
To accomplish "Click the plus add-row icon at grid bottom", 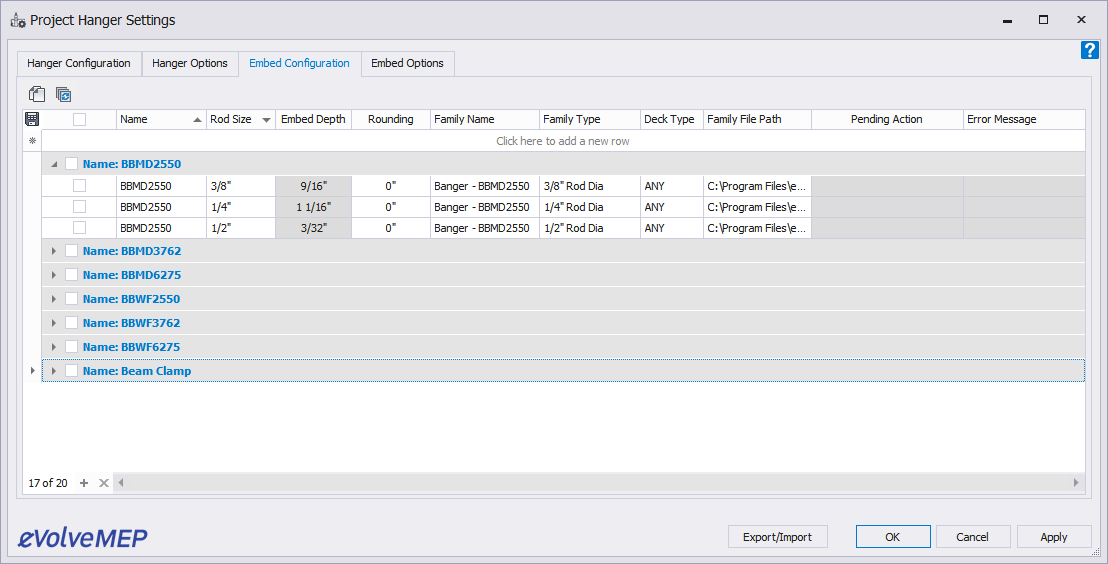I will pos(84,483).
